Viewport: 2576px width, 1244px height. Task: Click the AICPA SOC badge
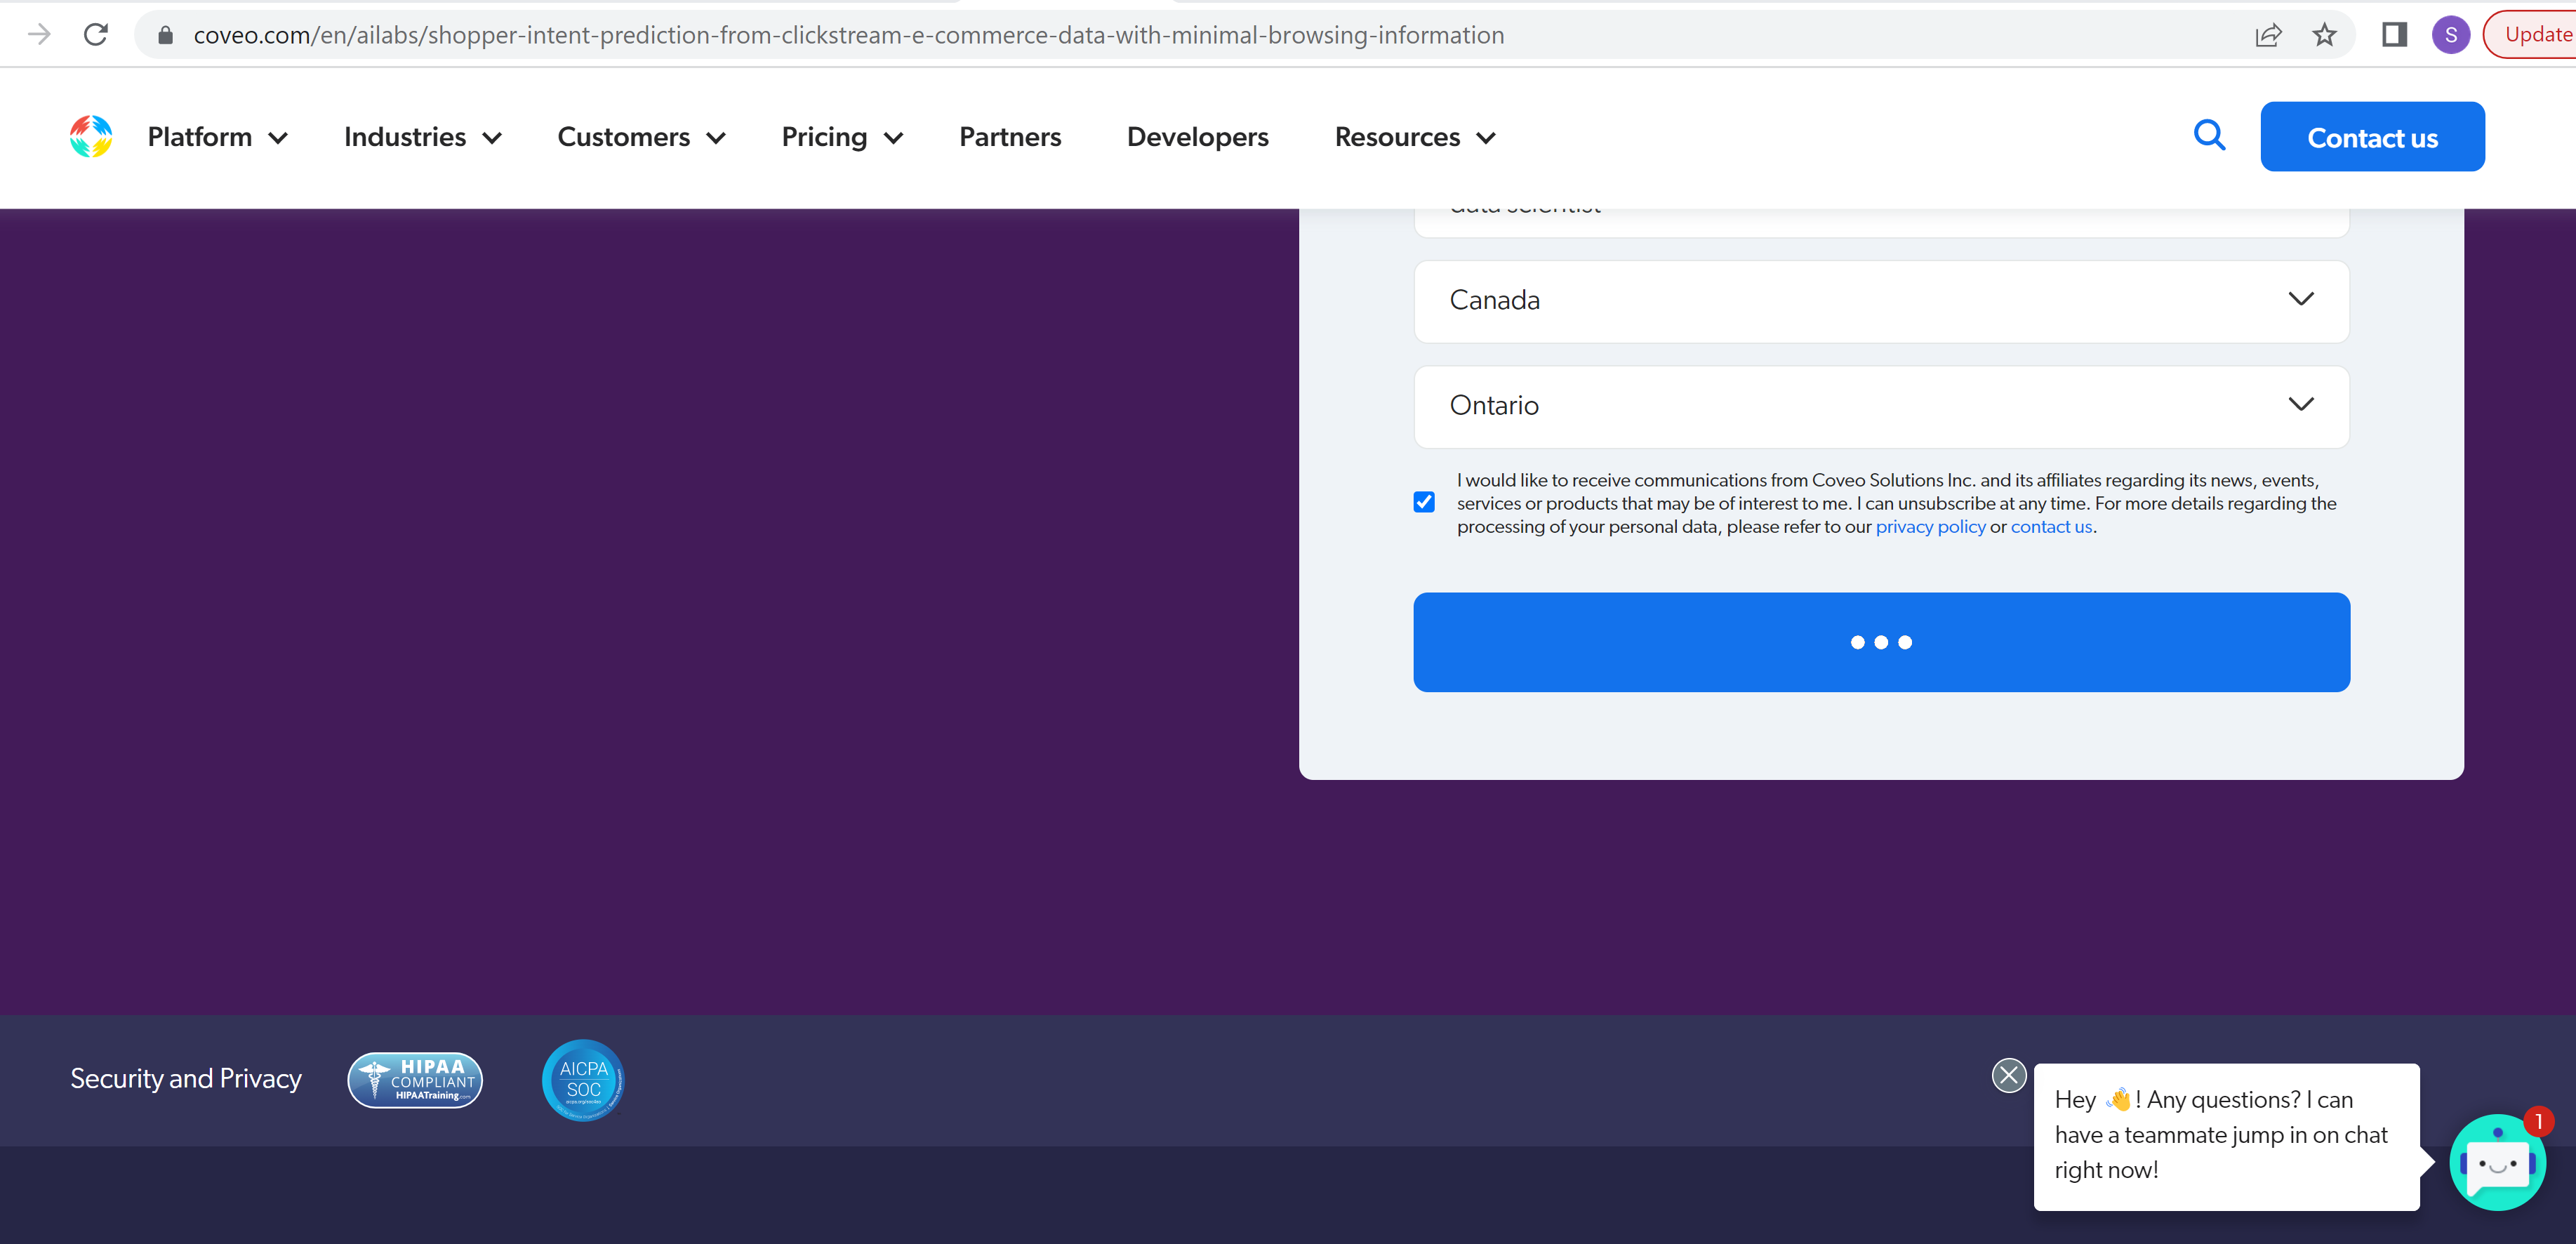click(583, 1080)
